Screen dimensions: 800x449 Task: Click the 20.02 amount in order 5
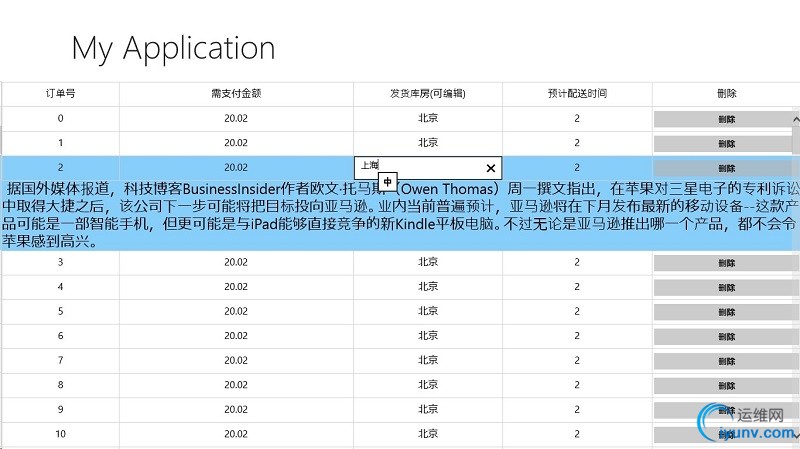[236, 311]
